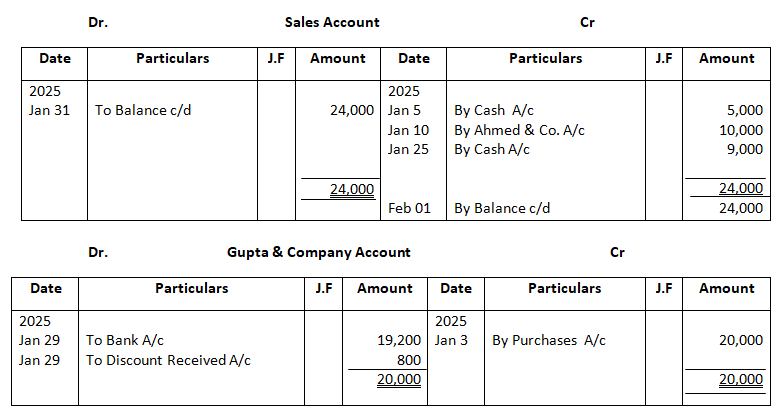Click the Jan 5 date entry
The image size is (779, 411).
tap(405, 110)
